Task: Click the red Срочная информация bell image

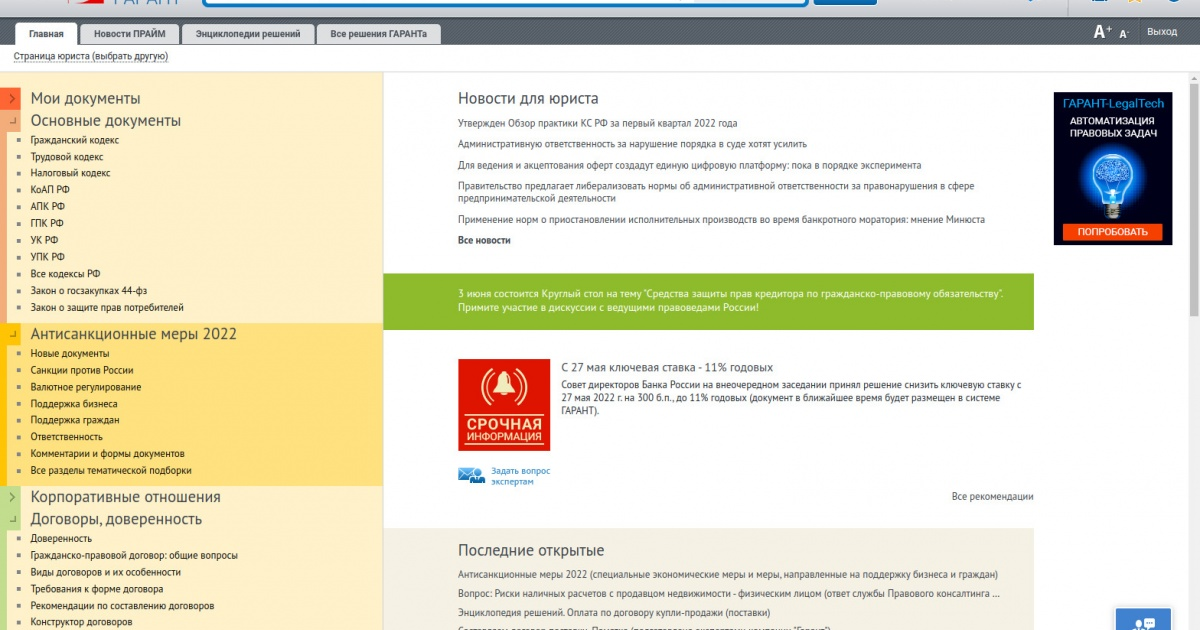Action: point(504,405)
